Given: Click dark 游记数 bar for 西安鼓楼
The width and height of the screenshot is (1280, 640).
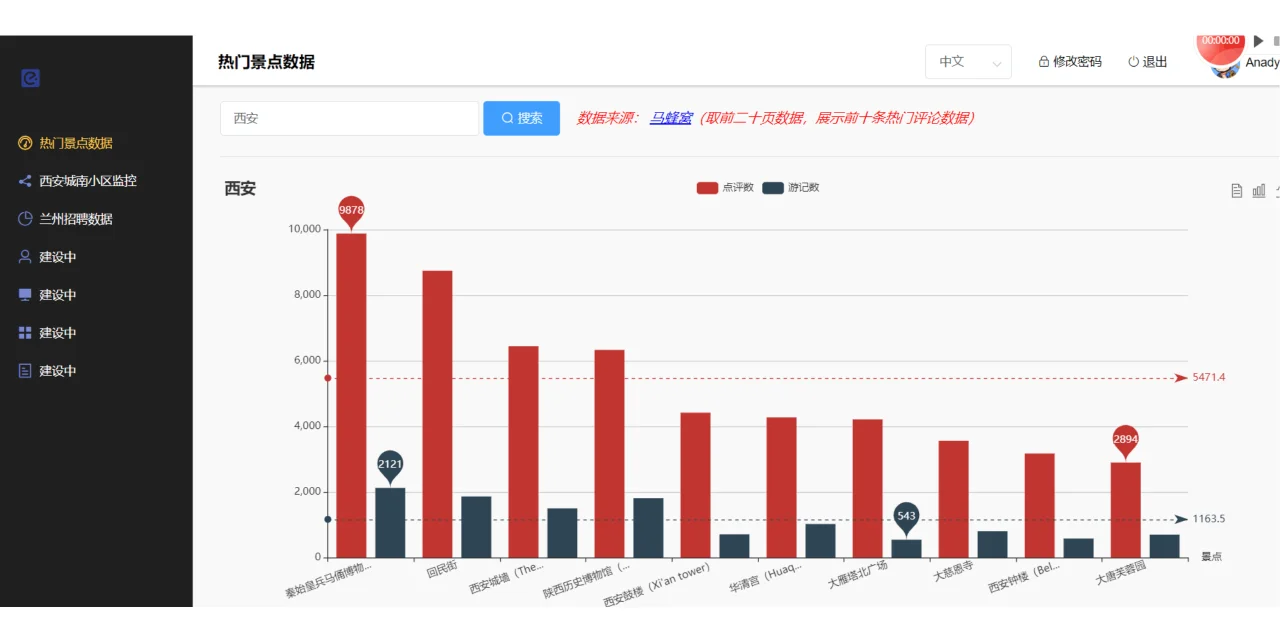Looking at the screenshot, I should click(x=734, y=546).
